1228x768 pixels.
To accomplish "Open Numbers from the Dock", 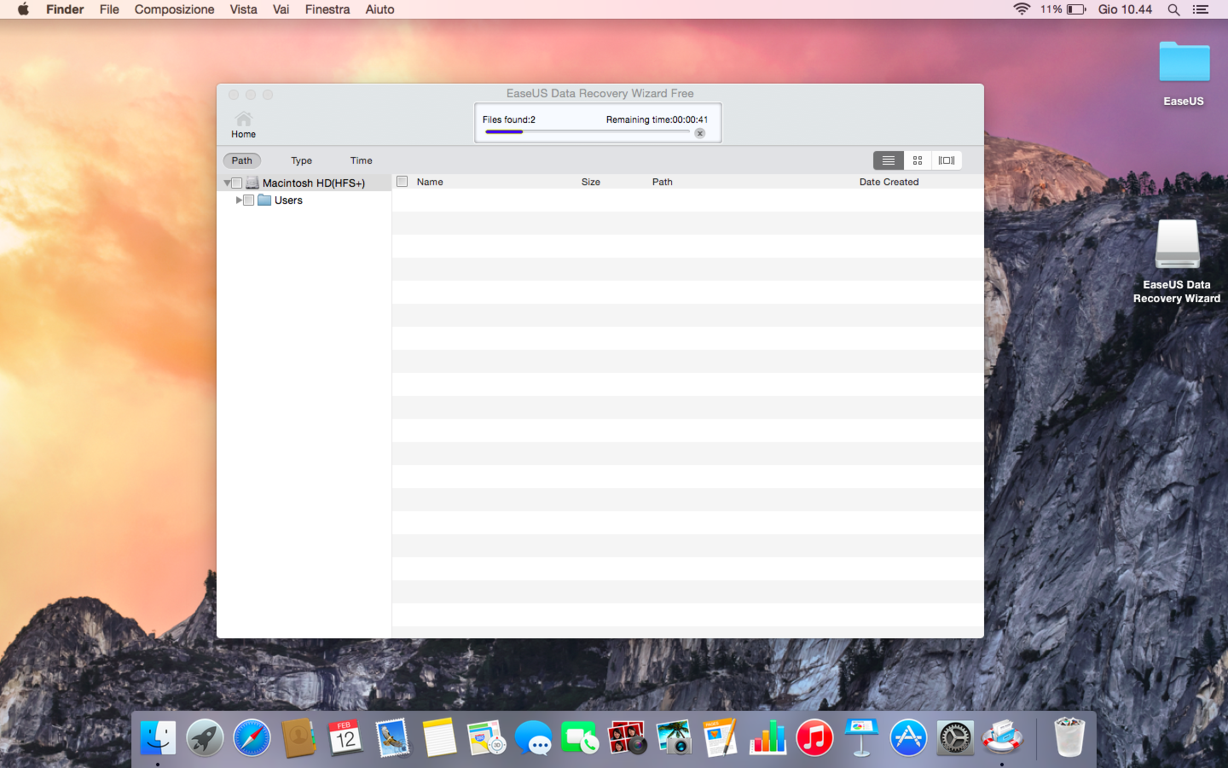I will [767, 738].
